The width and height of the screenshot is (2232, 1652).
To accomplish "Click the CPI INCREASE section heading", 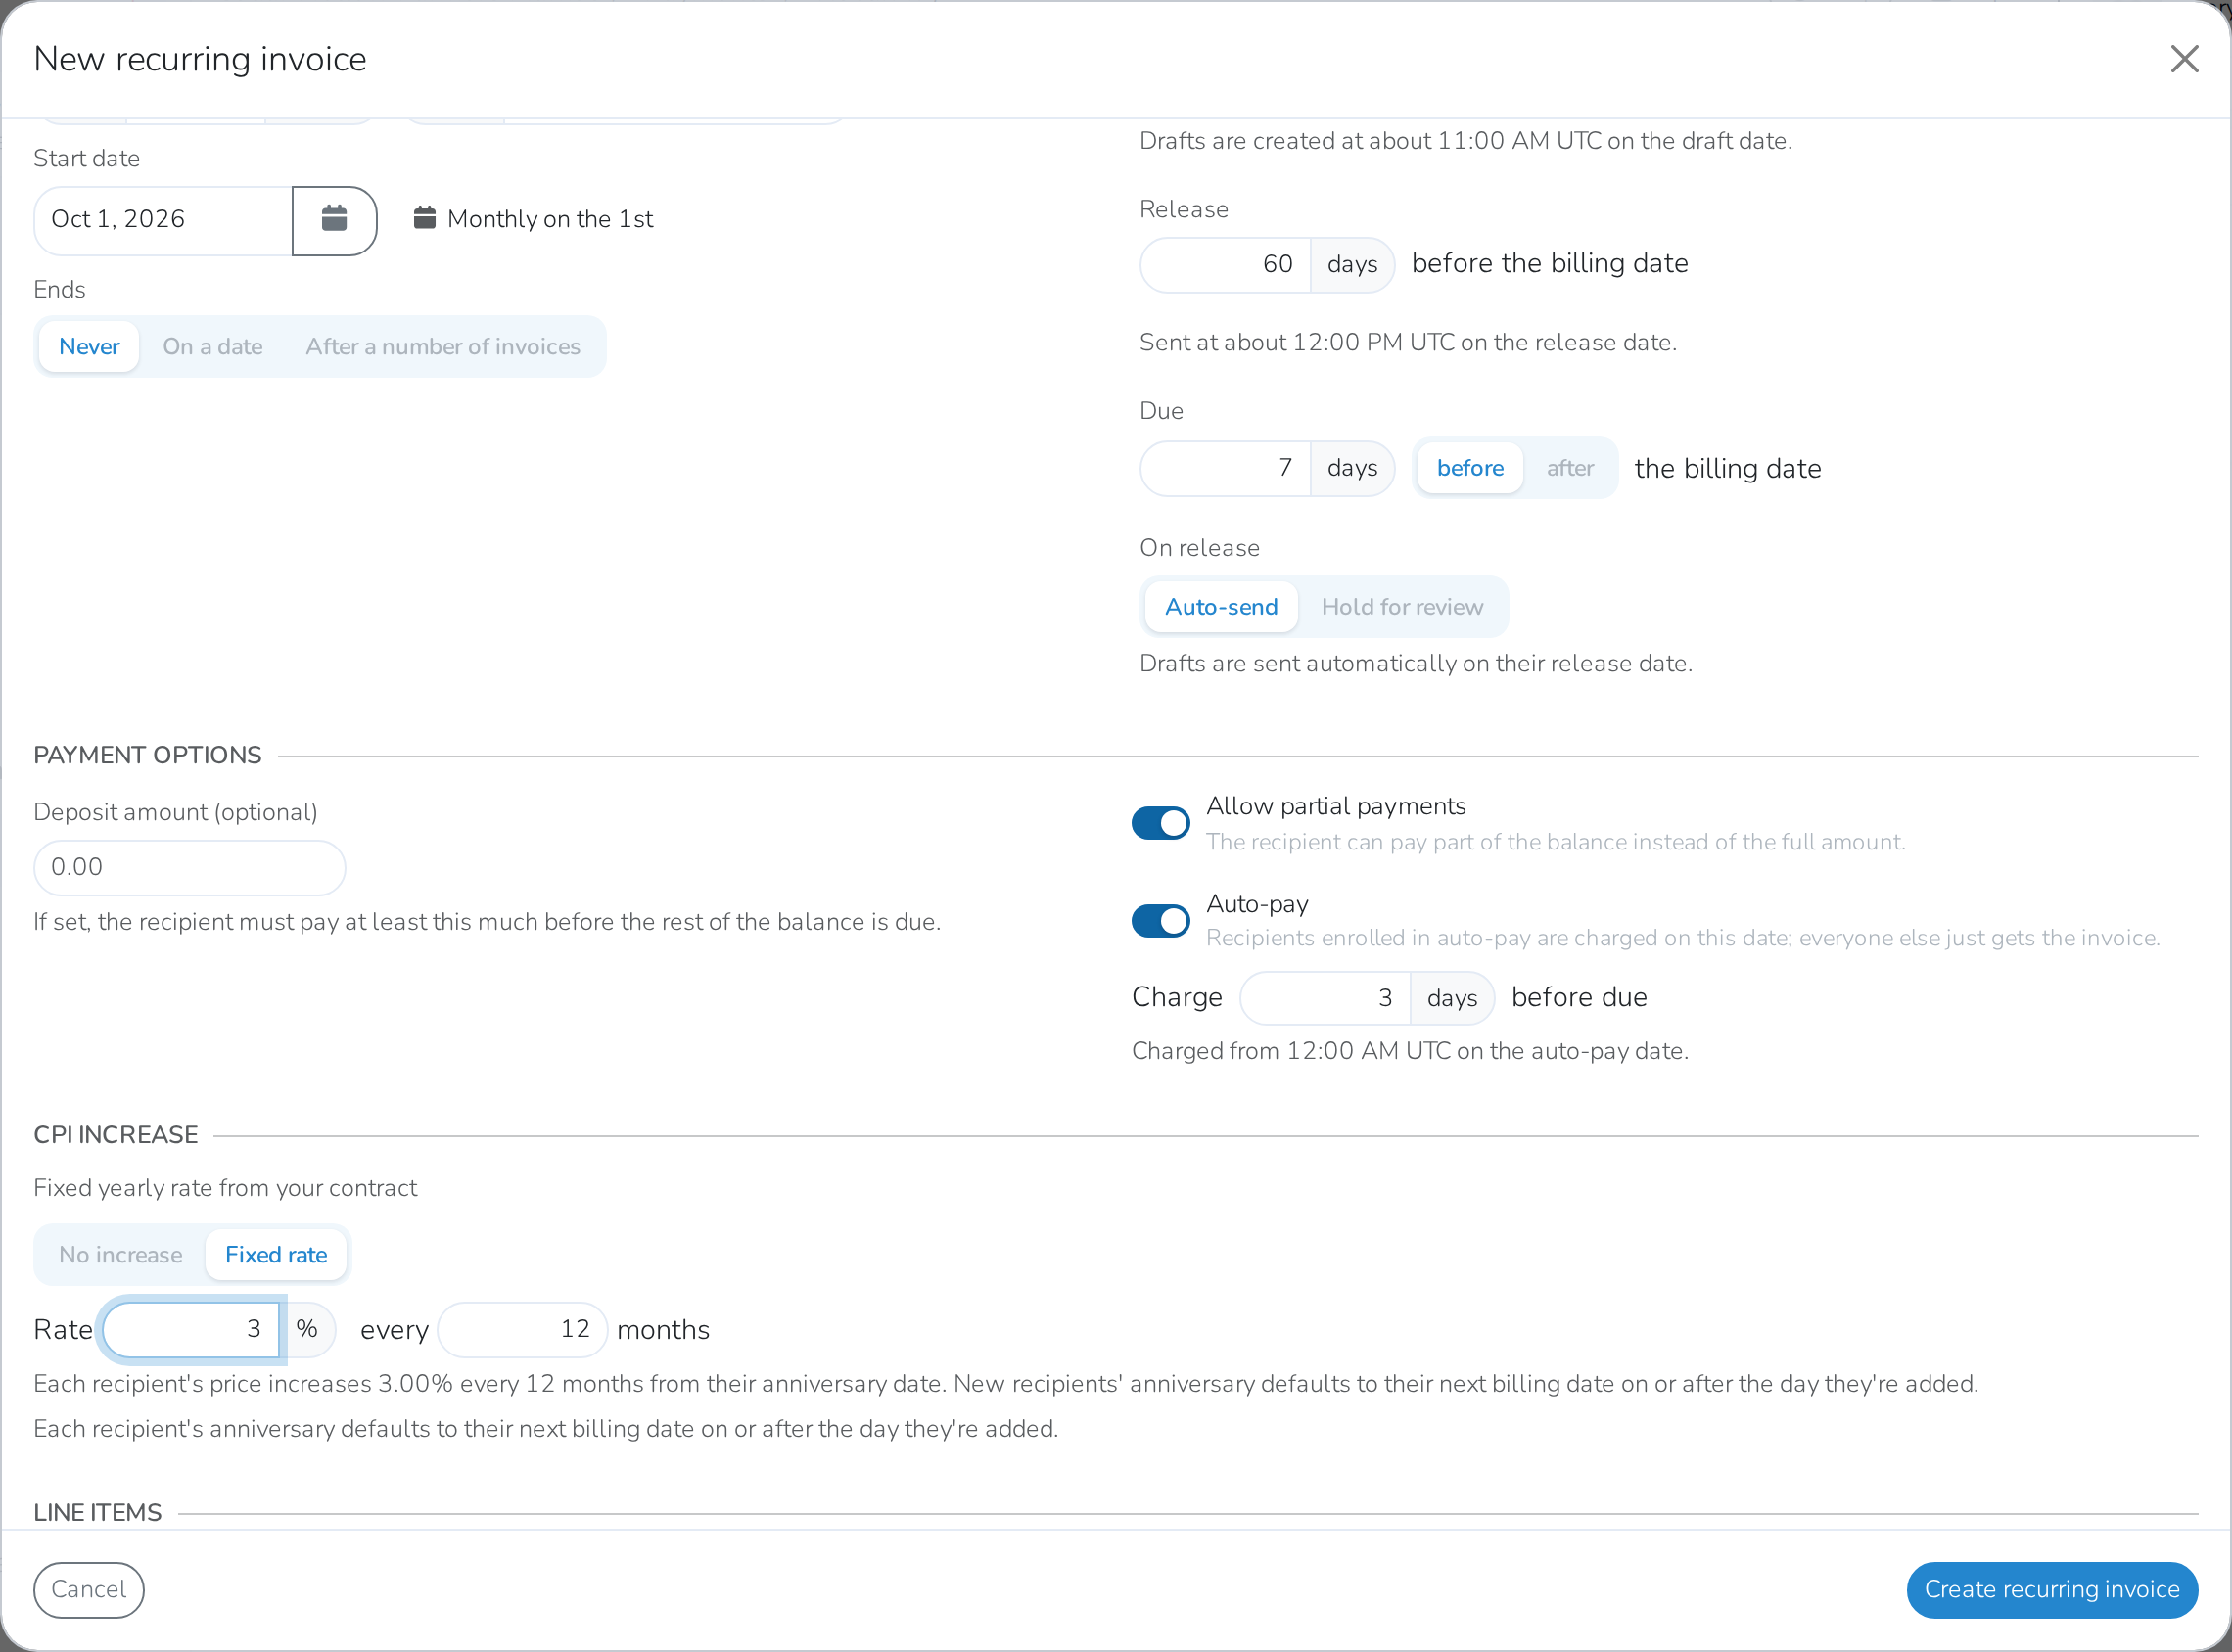I will (x=116, y=1135).
